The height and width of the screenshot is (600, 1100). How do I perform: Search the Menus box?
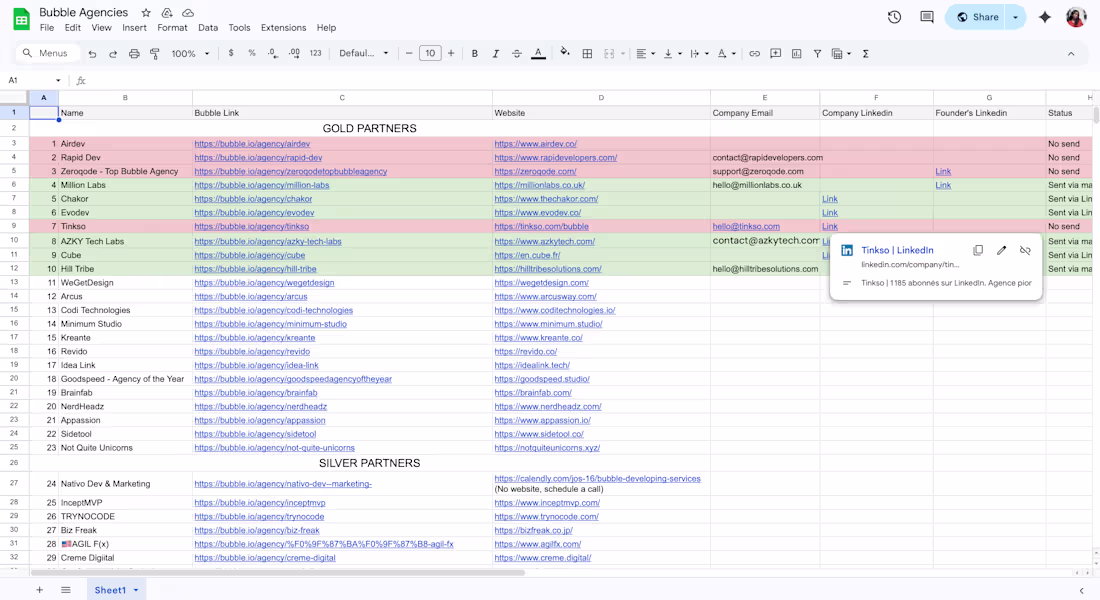[46, 53]
